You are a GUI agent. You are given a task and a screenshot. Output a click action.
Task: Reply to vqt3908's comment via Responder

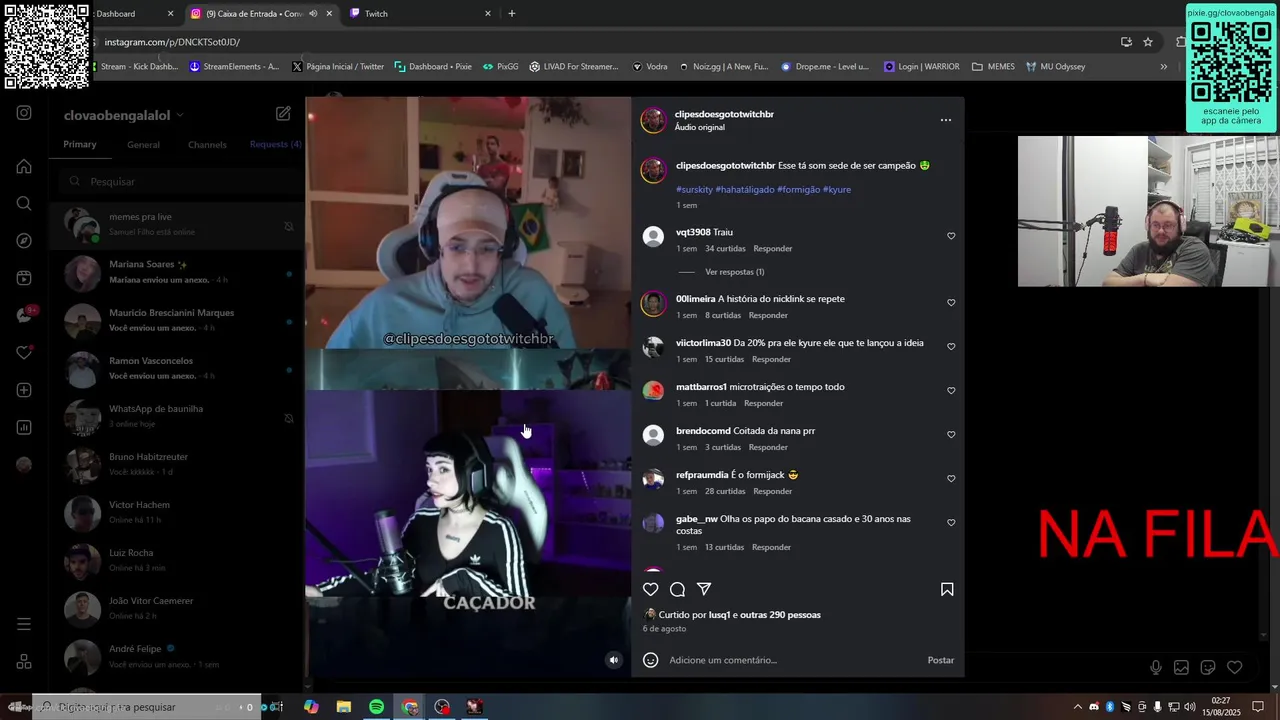click(x=773, y=249)
